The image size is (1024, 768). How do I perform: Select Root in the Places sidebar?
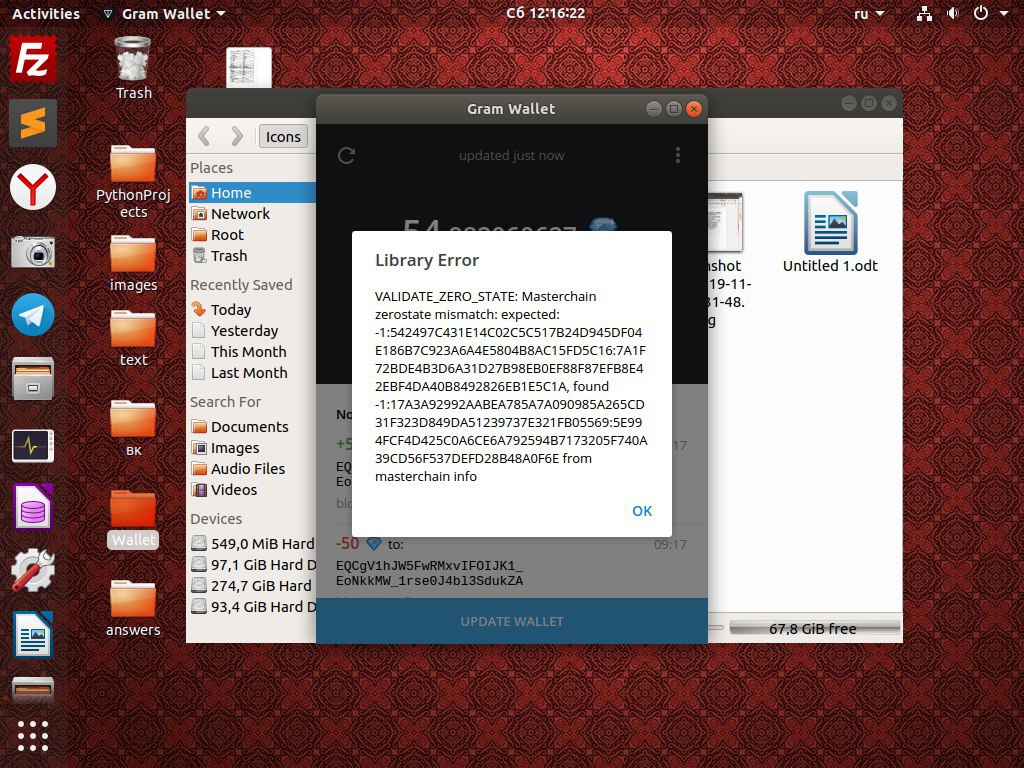(x=252, y=234)
